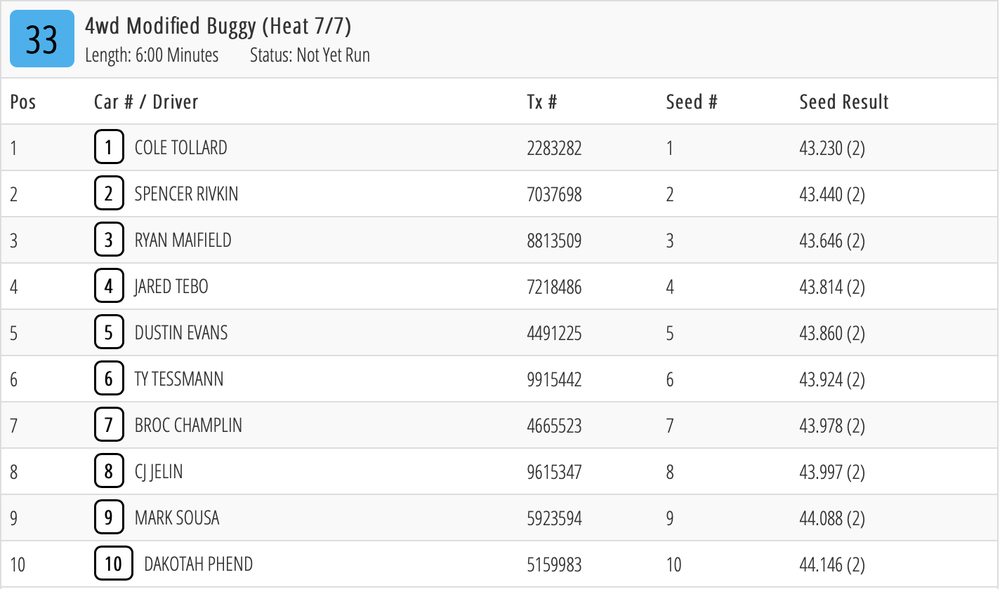Click driver name Dakotah Phend
The width and height of the screenshot is (1000, 589).
[x=198, y=565]
